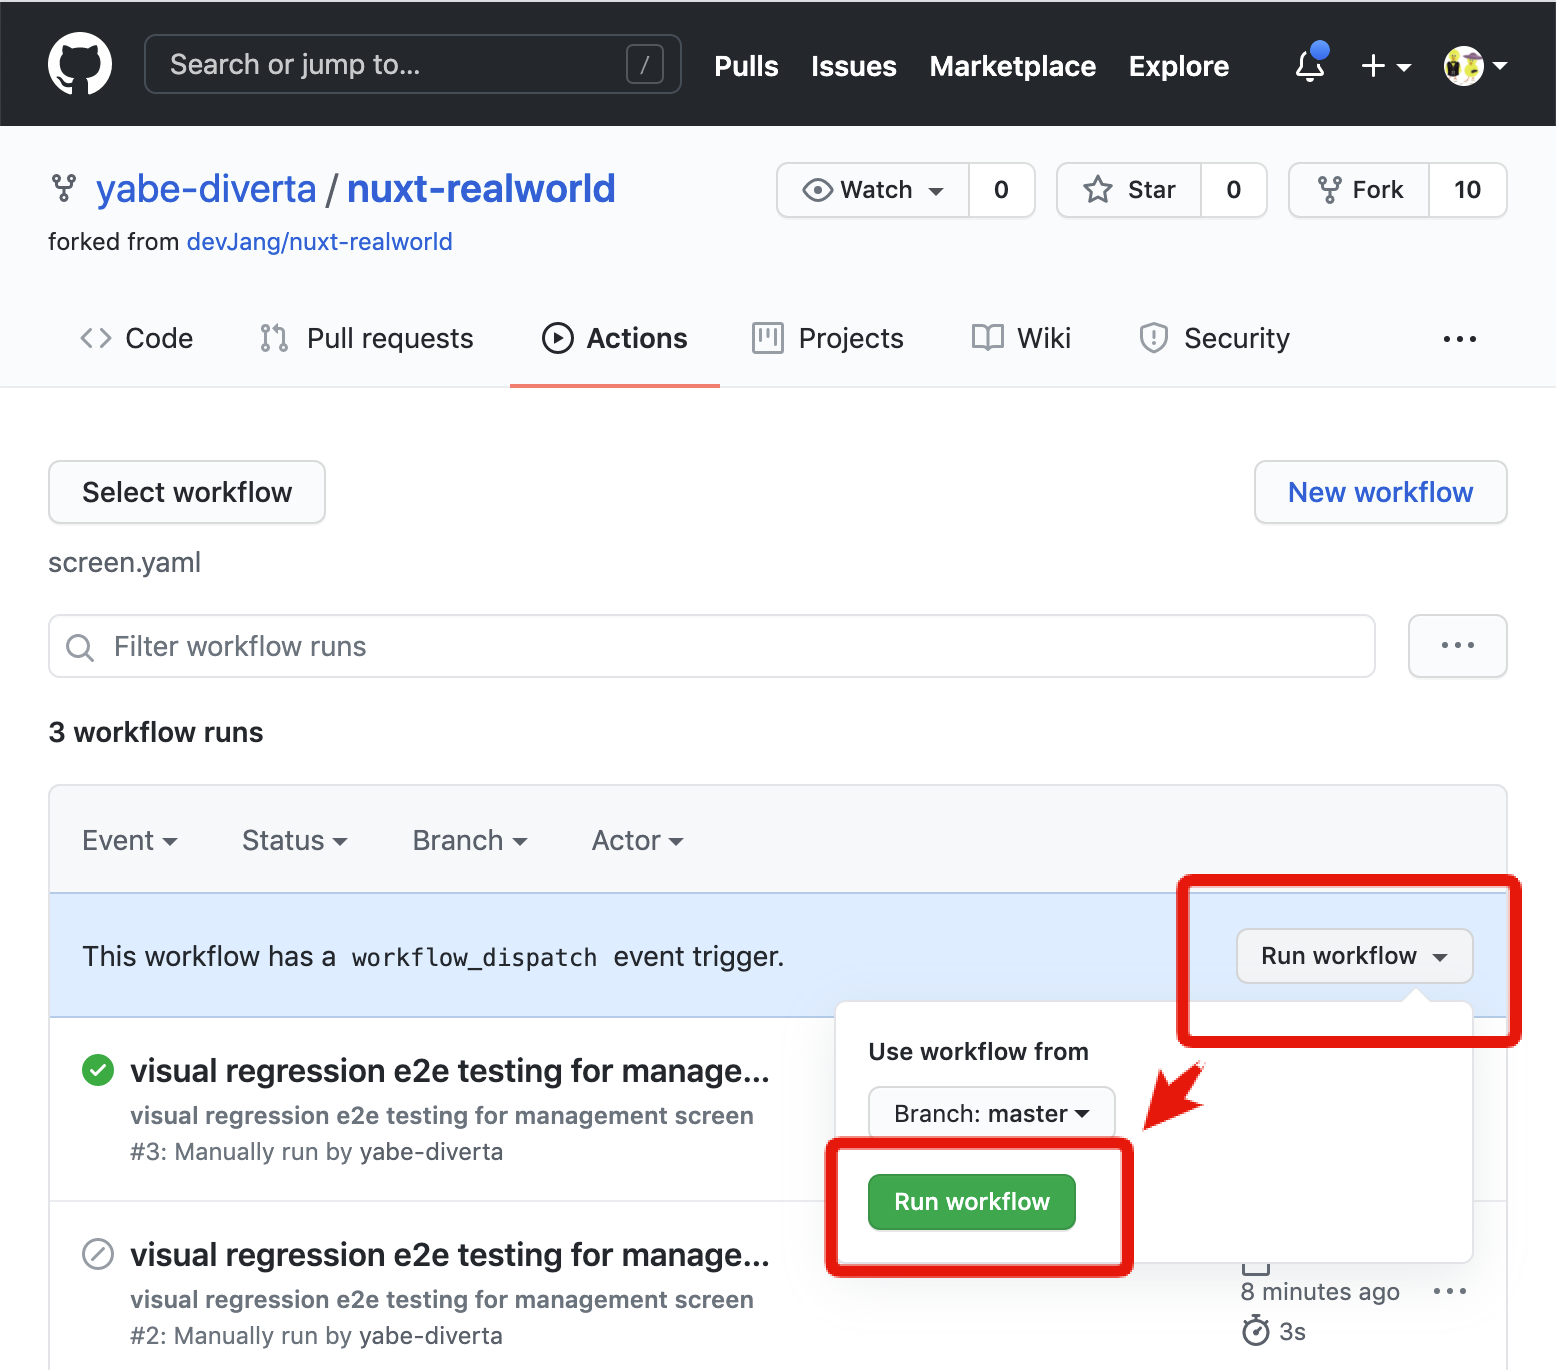Click the magnifier icon in filter box

point(80,648)
